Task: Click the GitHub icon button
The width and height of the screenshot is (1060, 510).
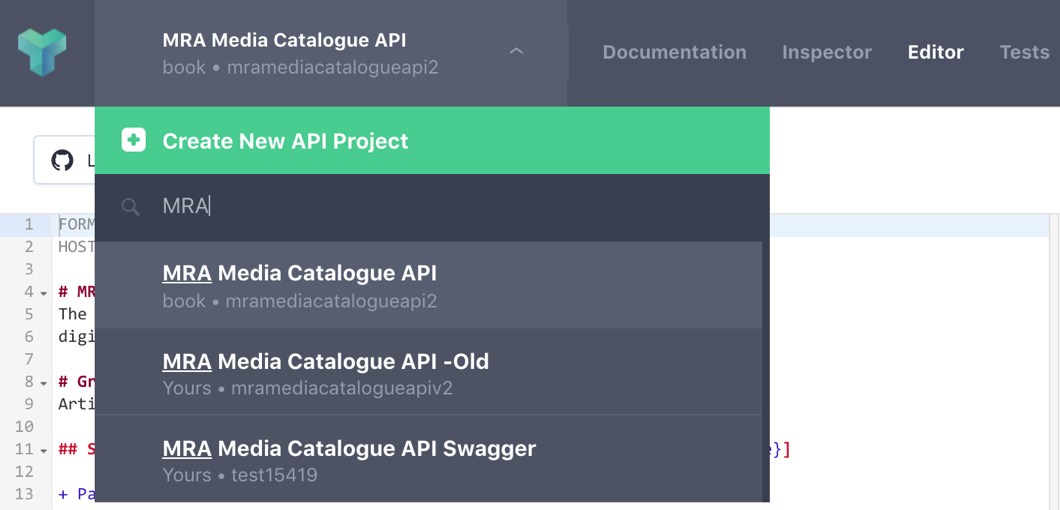Action: pyautogui.click(x=62, y=160)
